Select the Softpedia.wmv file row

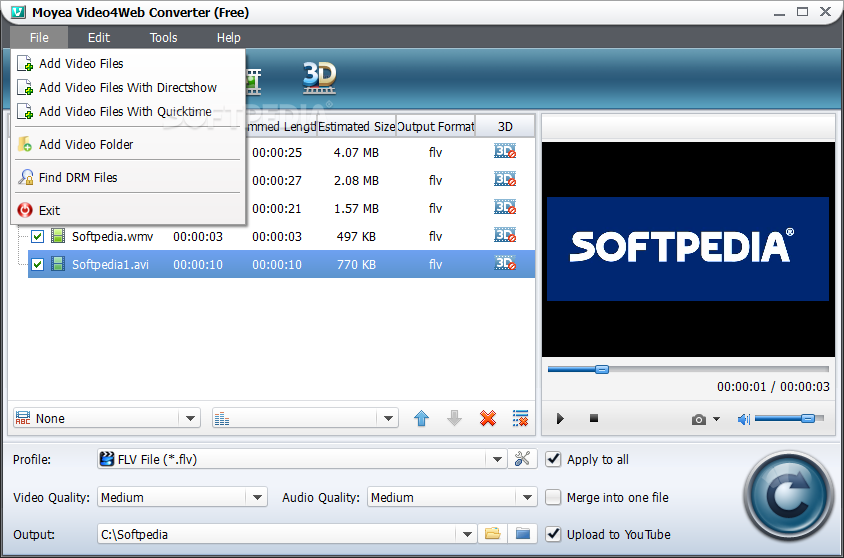[281, 236]
